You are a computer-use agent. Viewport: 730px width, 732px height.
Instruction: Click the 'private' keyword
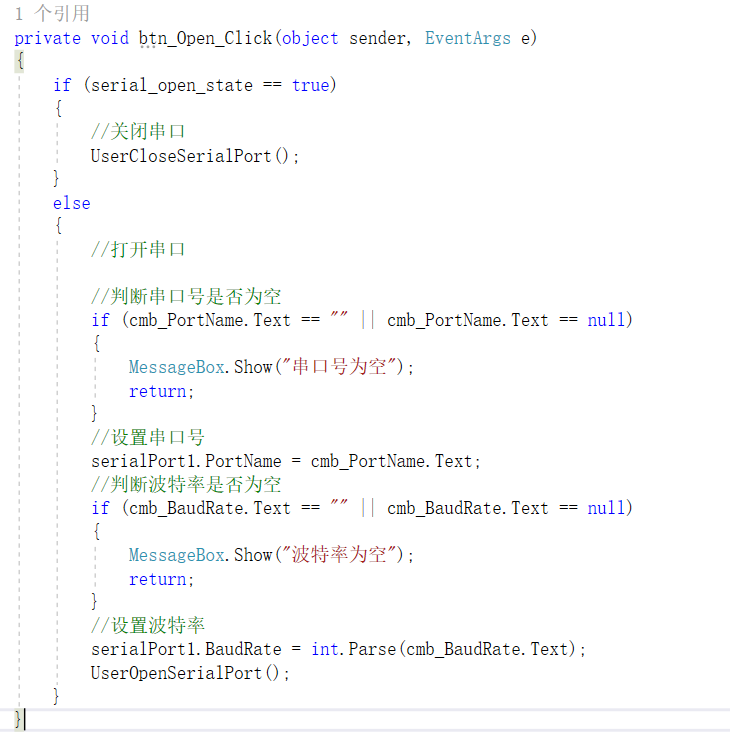[x=47, y=38]
